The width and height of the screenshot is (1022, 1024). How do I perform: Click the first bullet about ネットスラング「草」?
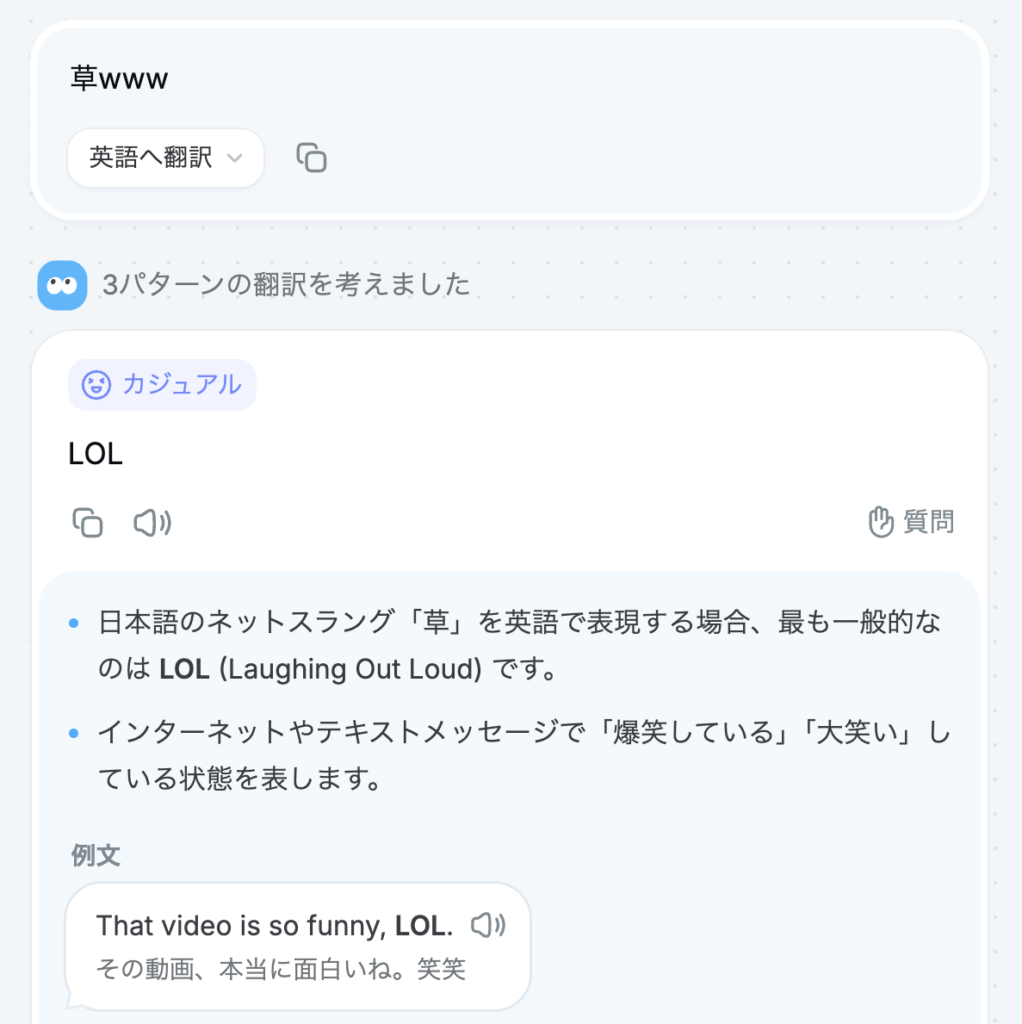coord(520,624)
